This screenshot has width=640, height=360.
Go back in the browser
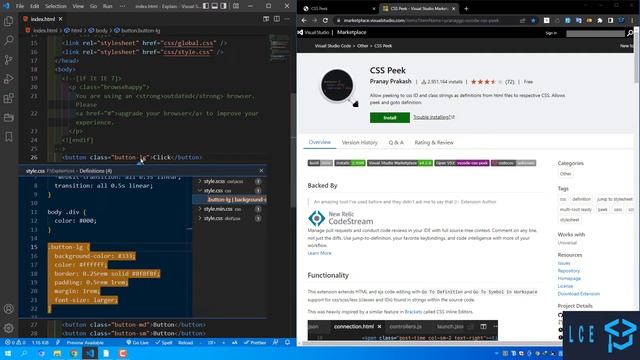pos(304,20)
